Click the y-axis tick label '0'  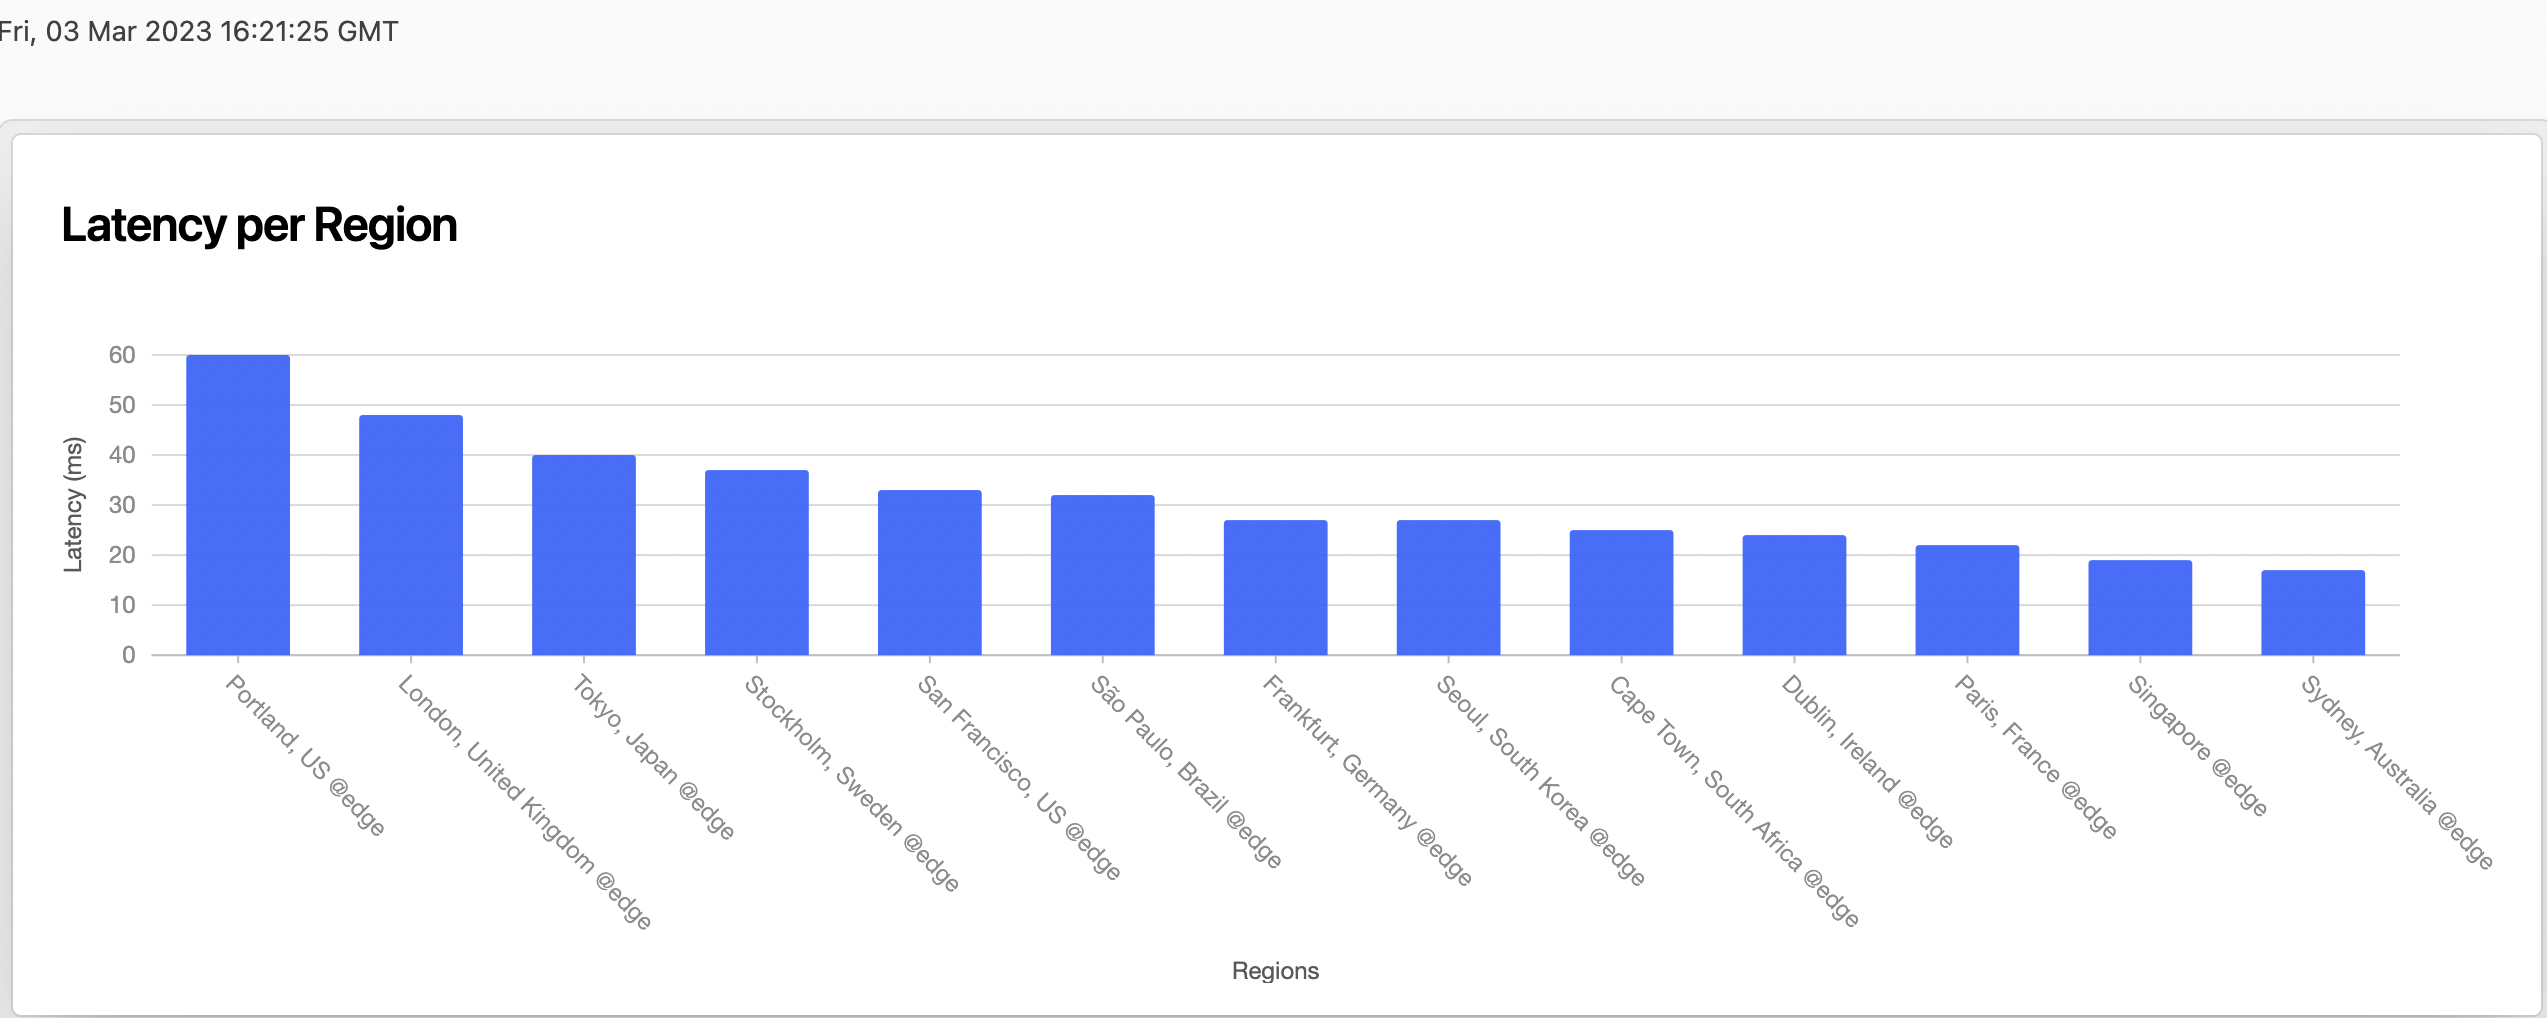click(129, 655)
